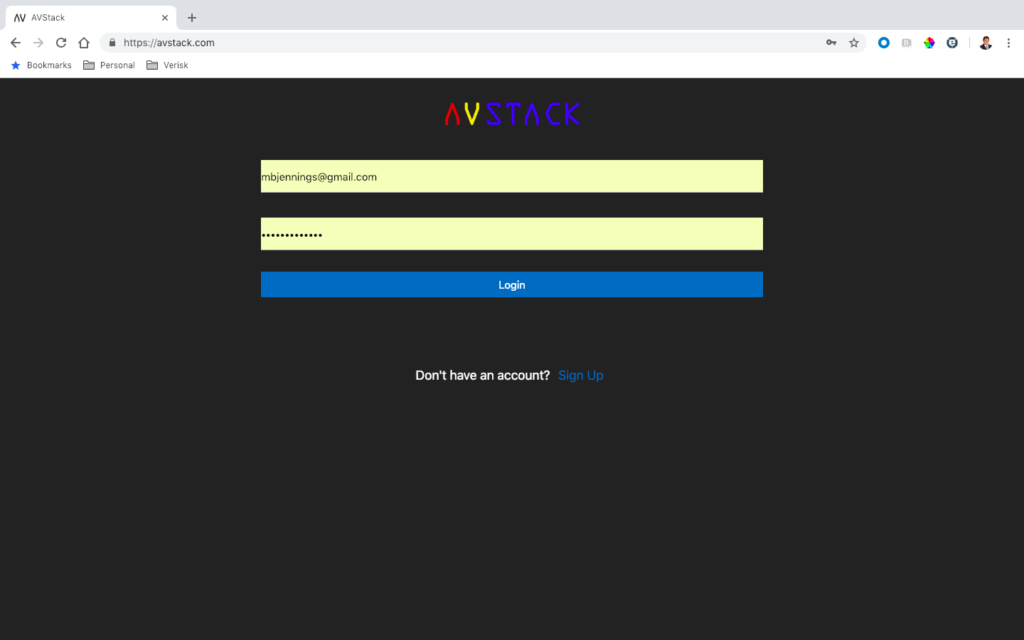
Task: Open the Personal bookmarks folder
Action: (109, 65)
